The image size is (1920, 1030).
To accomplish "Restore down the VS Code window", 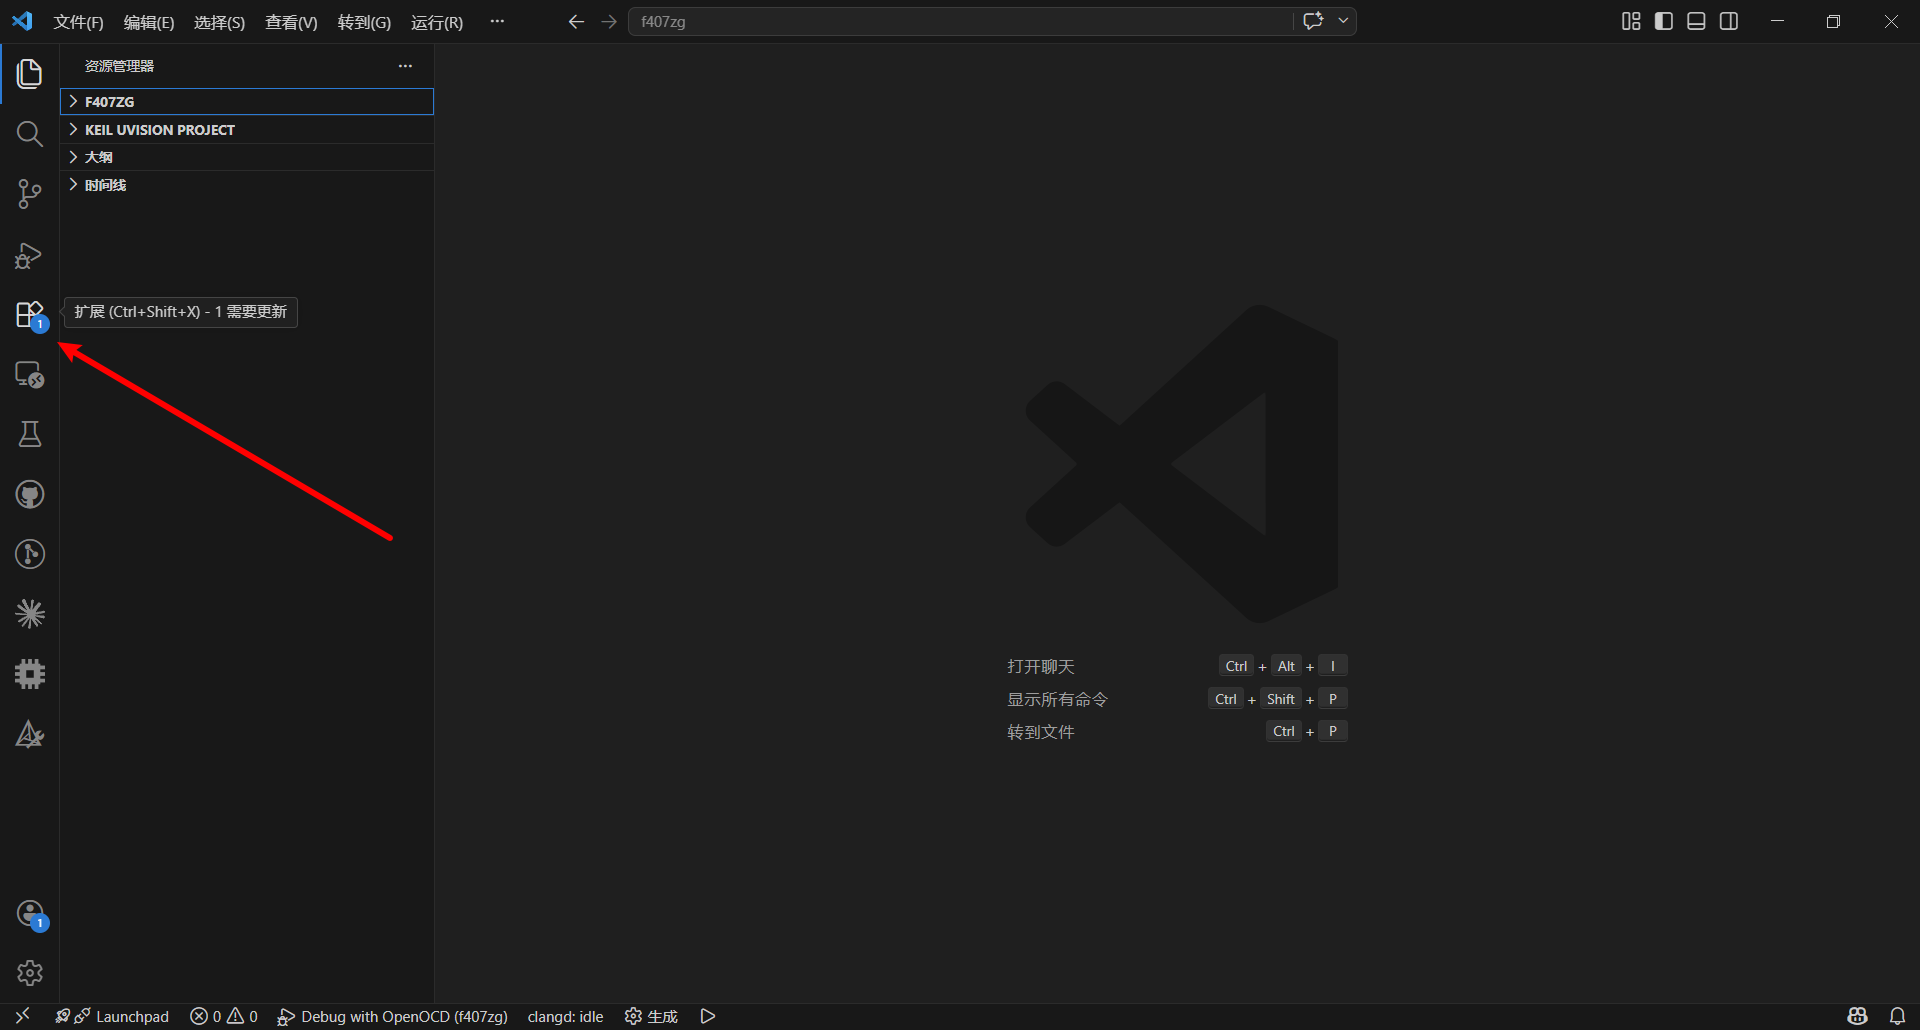I will pyautogui.click(x=1833, y=21).
